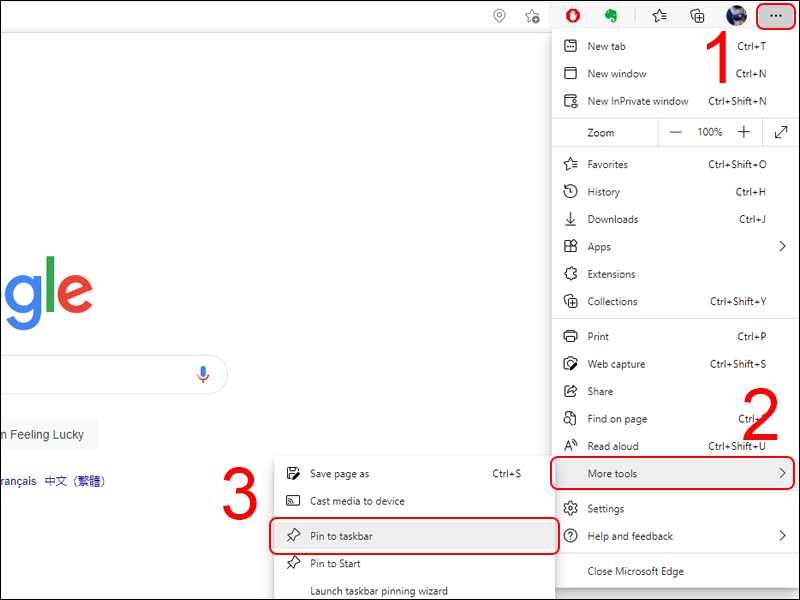Click the location pin icon in address bar
The width and height of the screenshot is (800, 600).
tap(499, 16)
